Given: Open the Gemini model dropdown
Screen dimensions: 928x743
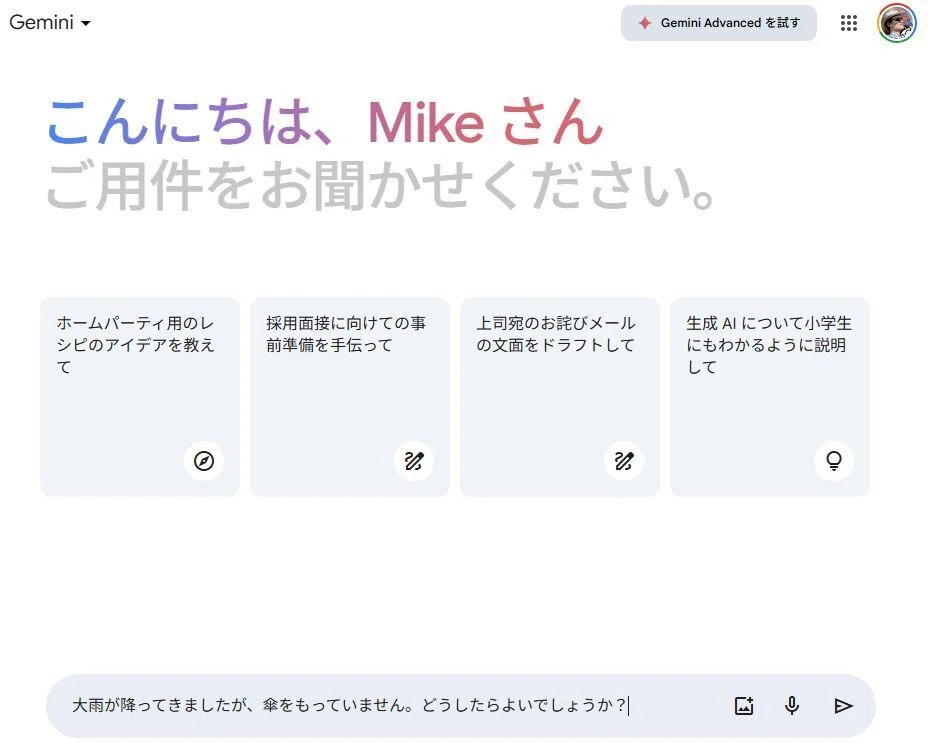Looking at the screenshot, I should click(50, 22).
